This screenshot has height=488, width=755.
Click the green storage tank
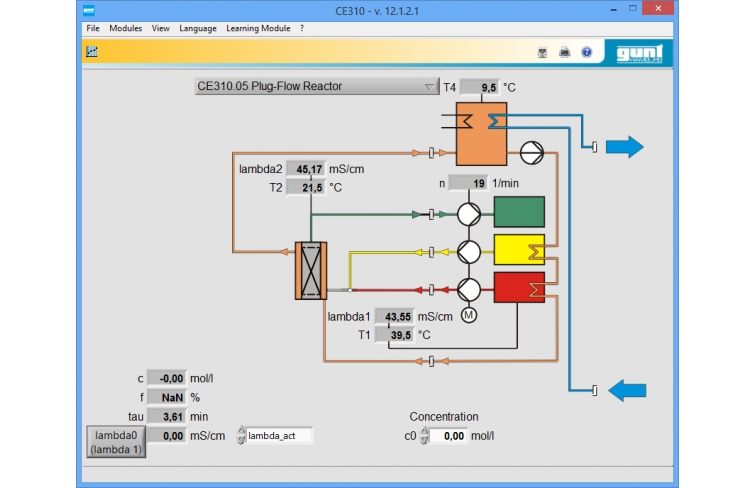pyautogui.click(x=519, y=211)
